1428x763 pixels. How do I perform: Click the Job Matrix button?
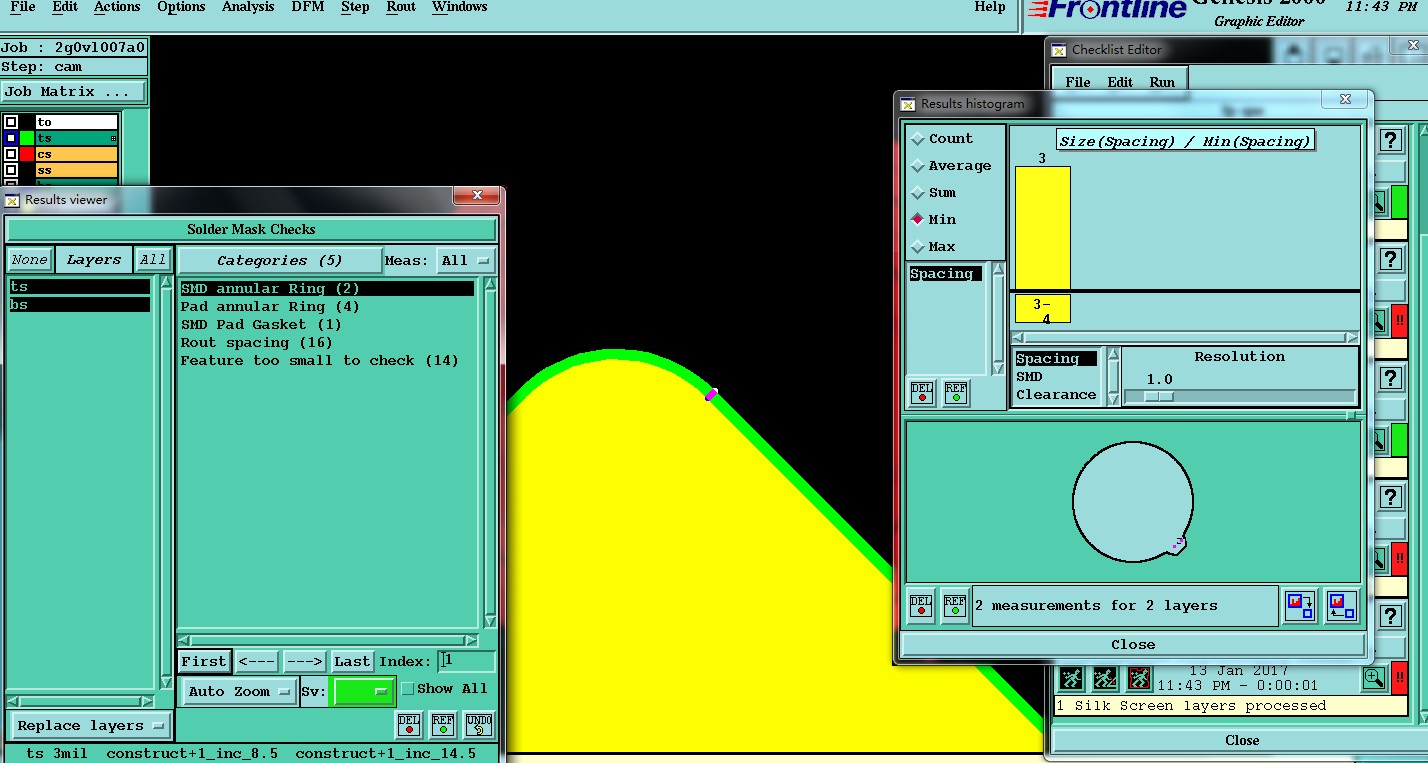(73, 91)
